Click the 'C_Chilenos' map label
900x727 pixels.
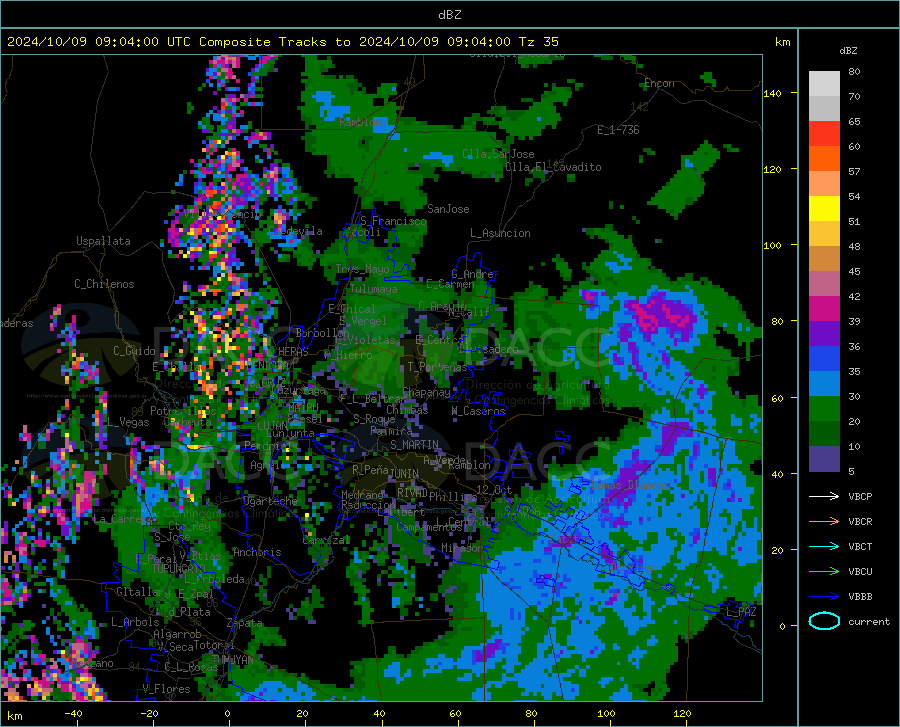[x=104, y=284]
